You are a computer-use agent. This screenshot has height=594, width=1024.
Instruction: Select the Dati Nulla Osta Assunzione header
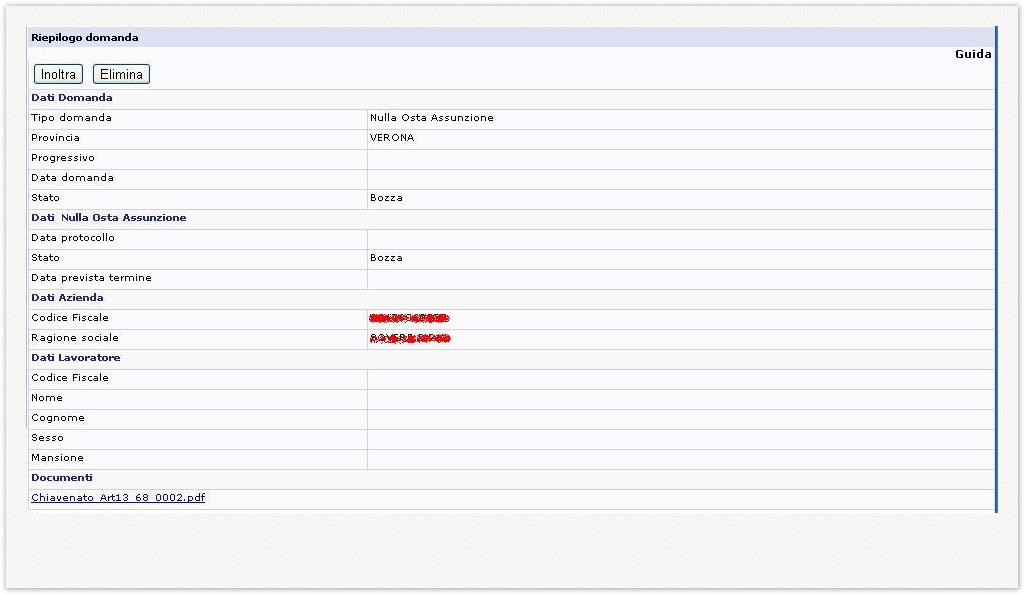108,218
